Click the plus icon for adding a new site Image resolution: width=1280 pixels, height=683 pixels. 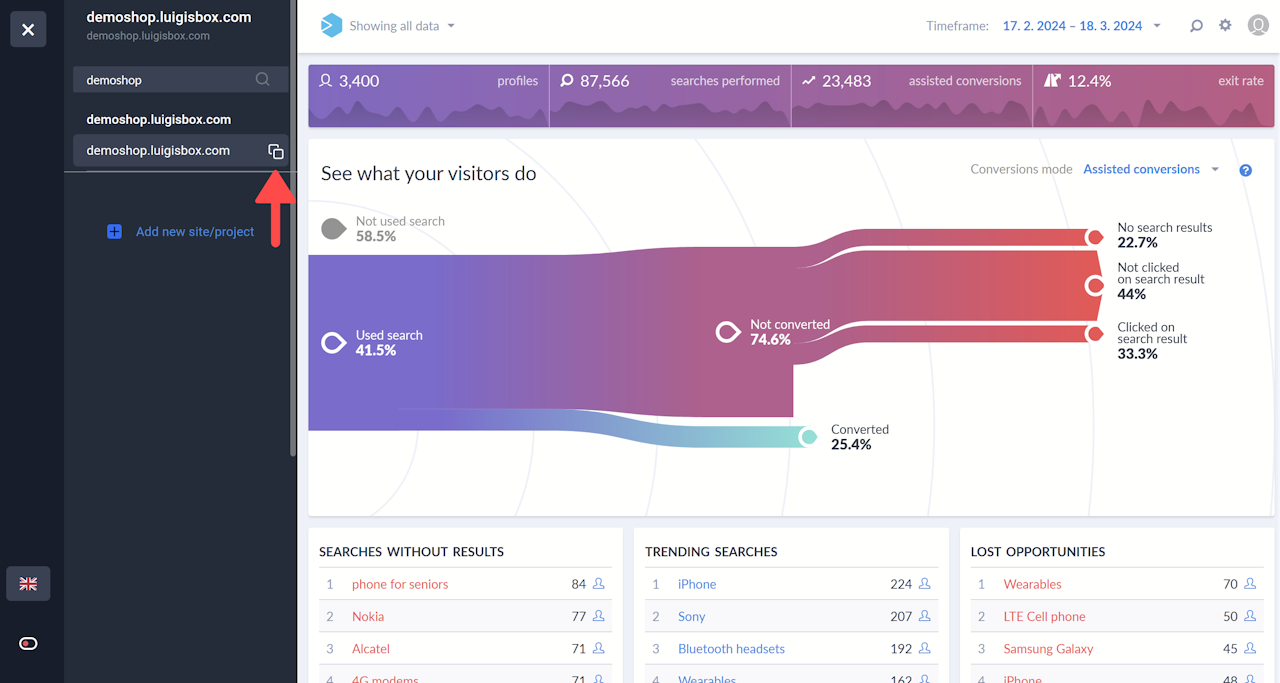(x=114, y=231)
